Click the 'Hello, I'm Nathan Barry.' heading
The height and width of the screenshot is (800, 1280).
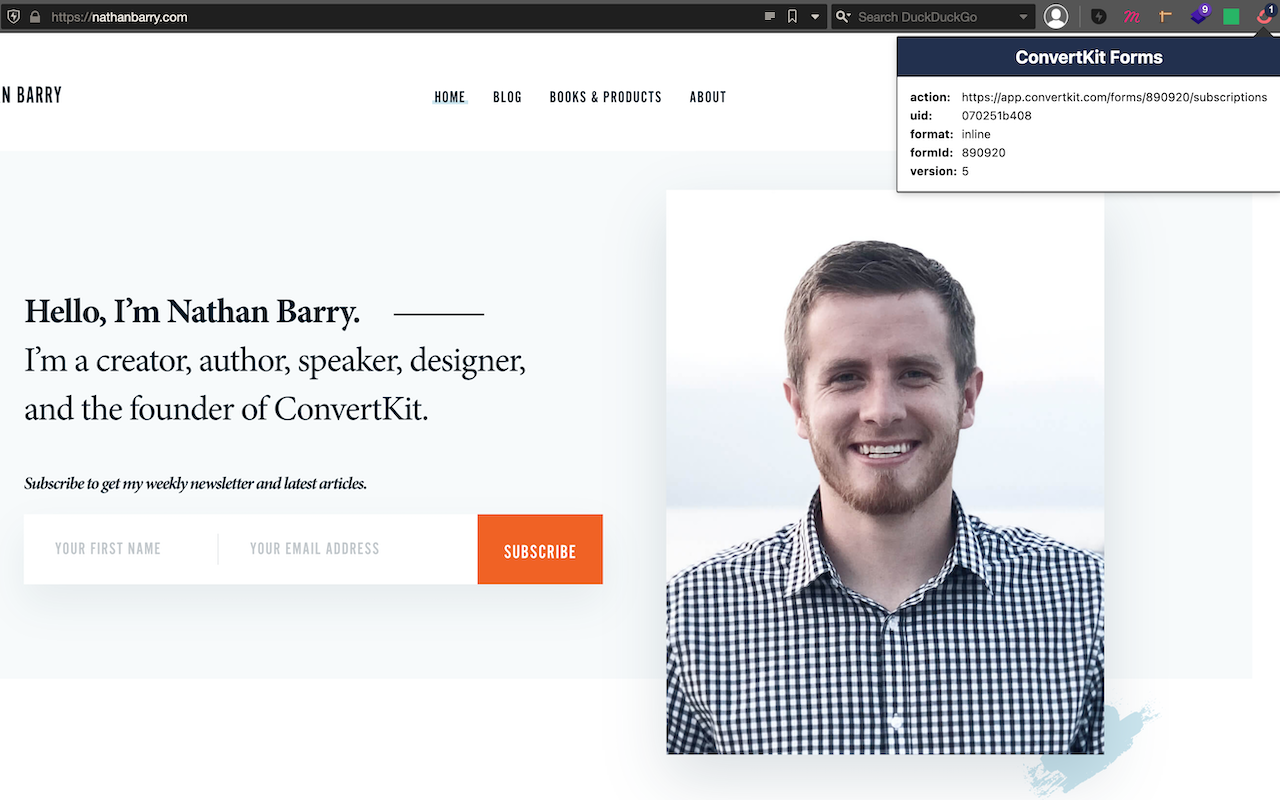pyautogui.click(x=192, y=312)
